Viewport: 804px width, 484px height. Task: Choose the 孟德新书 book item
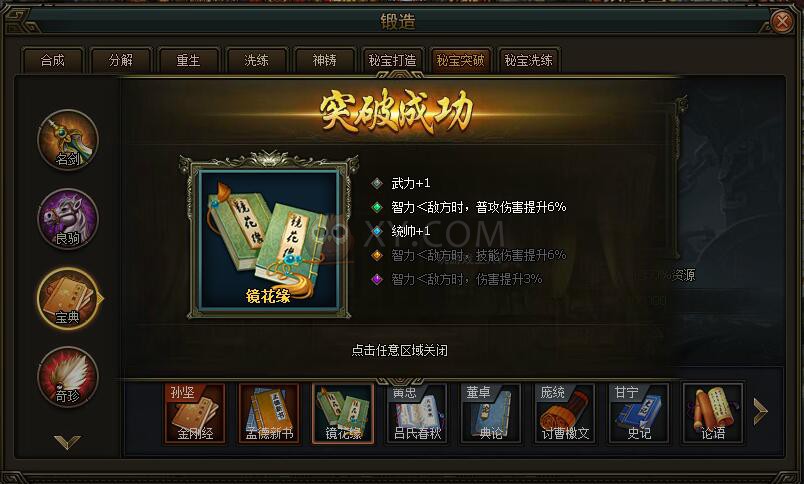pos(269,413)
